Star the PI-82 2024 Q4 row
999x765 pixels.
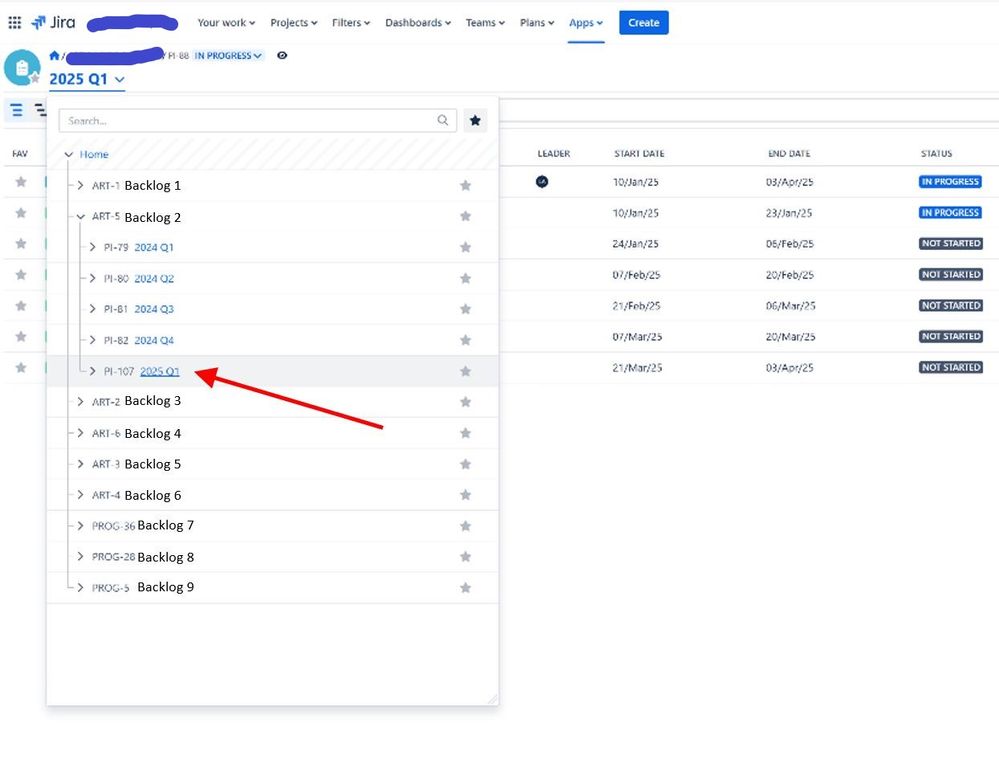point(466,340)
